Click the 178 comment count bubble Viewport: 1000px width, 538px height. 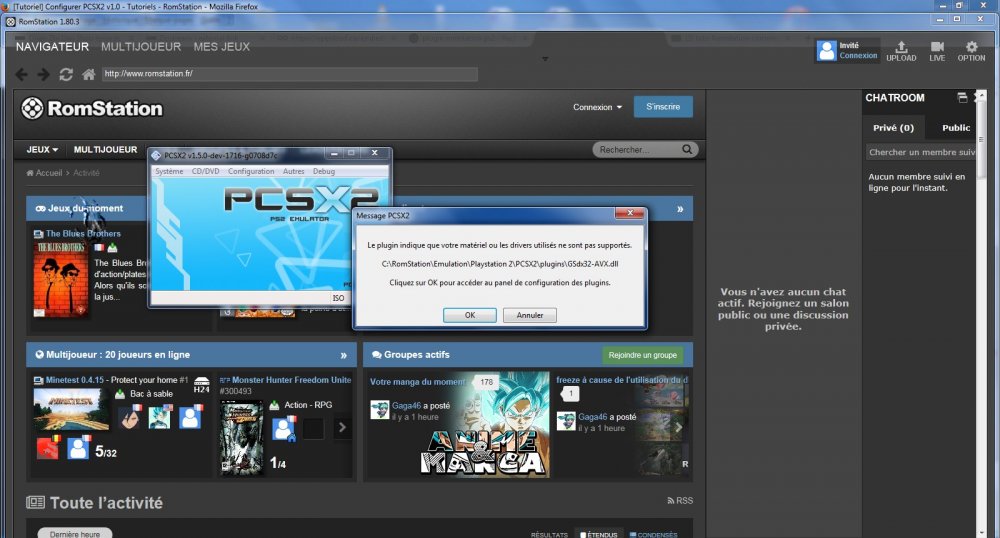coord(487,382)
